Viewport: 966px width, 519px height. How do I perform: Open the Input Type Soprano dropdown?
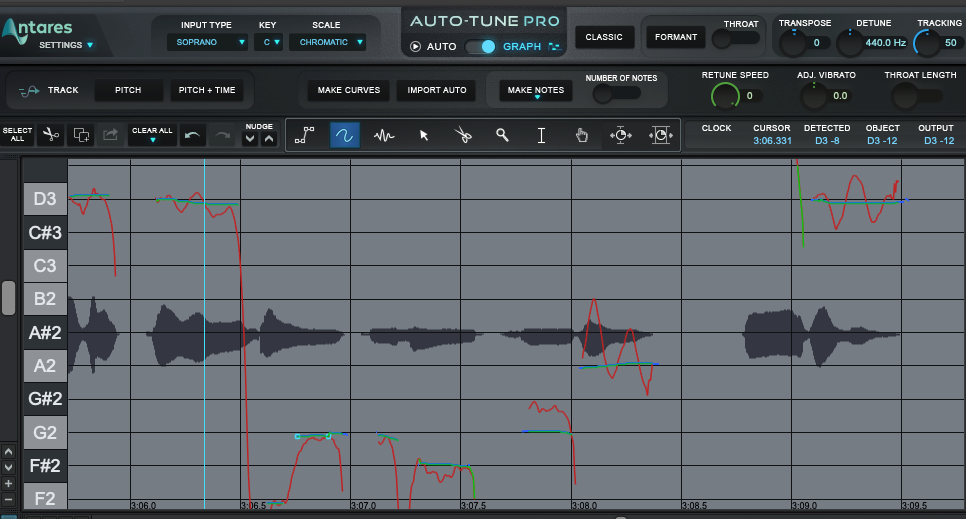point(208,42)
